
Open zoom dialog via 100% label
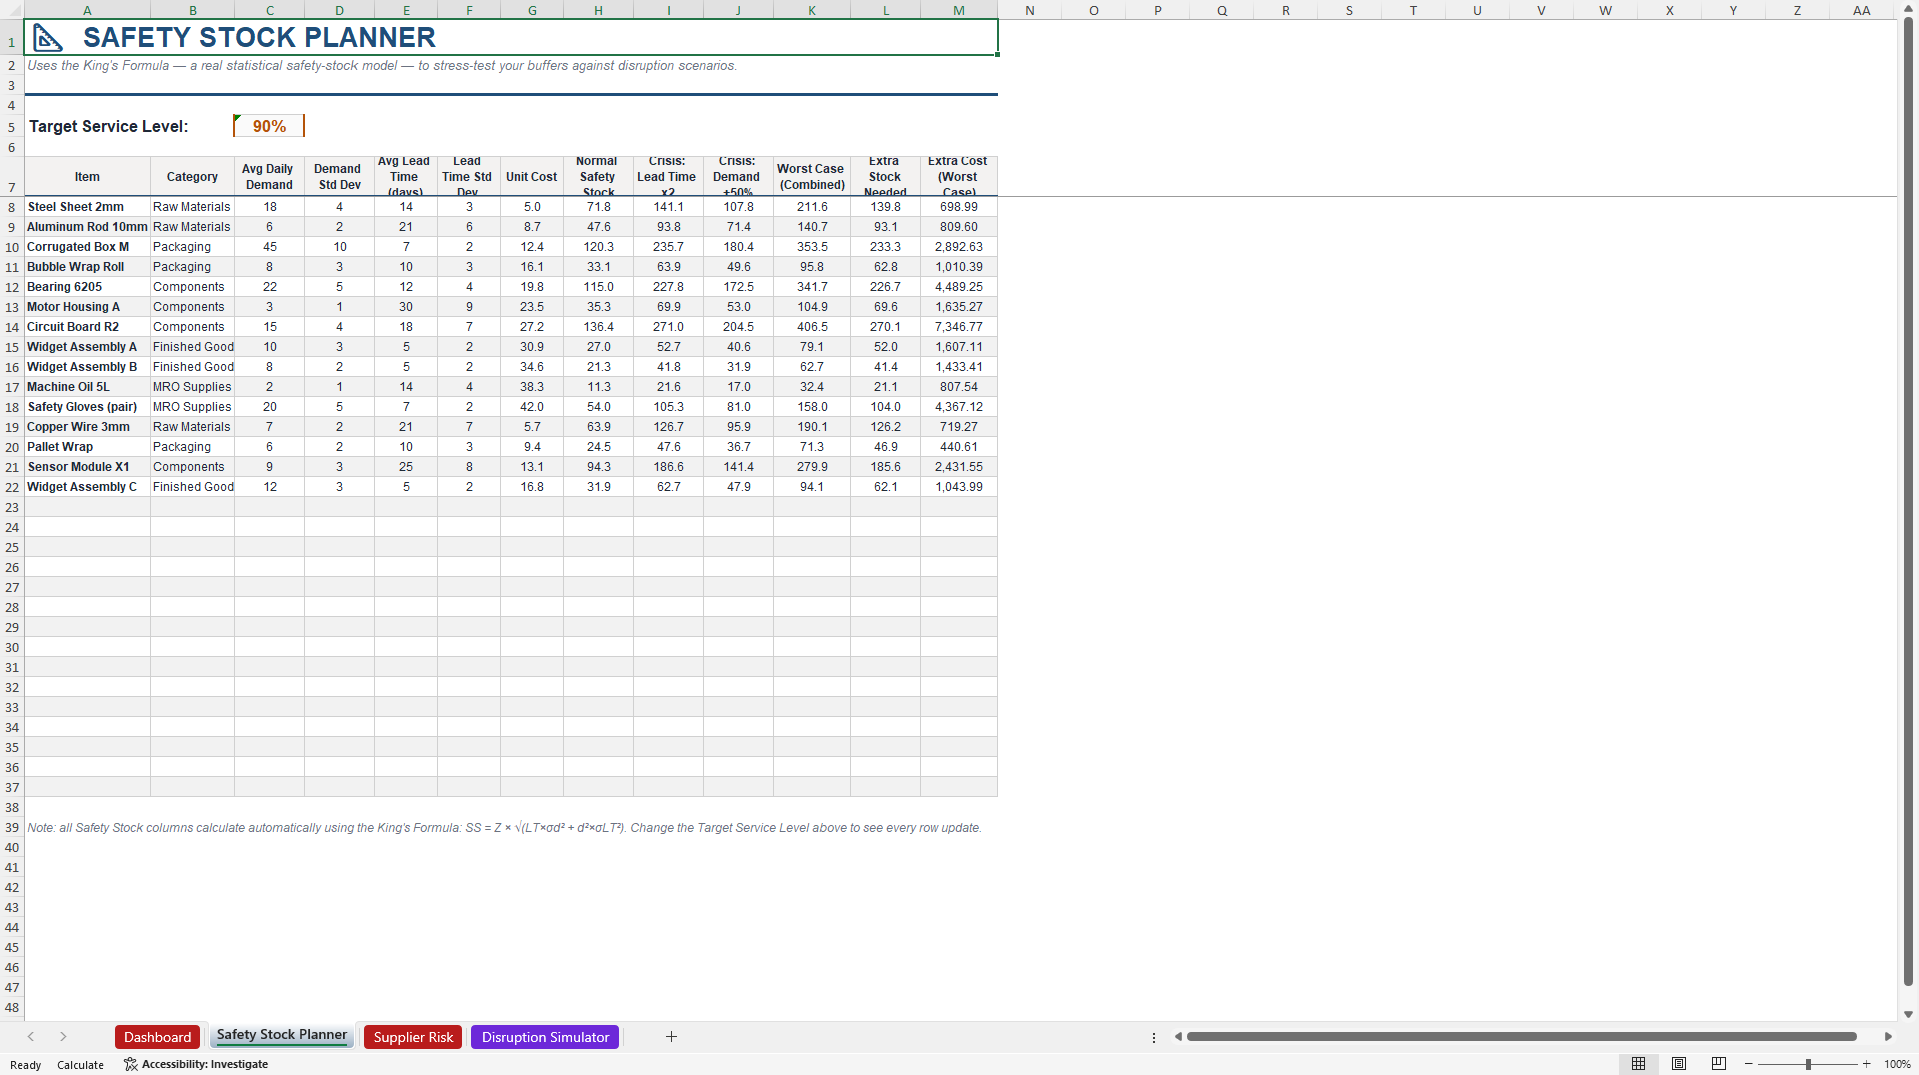click(x=1897, y=1064)
